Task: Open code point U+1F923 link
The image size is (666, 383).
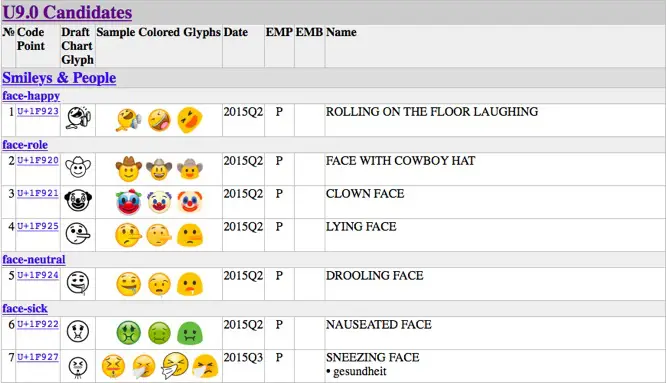Action: (38, 111)
